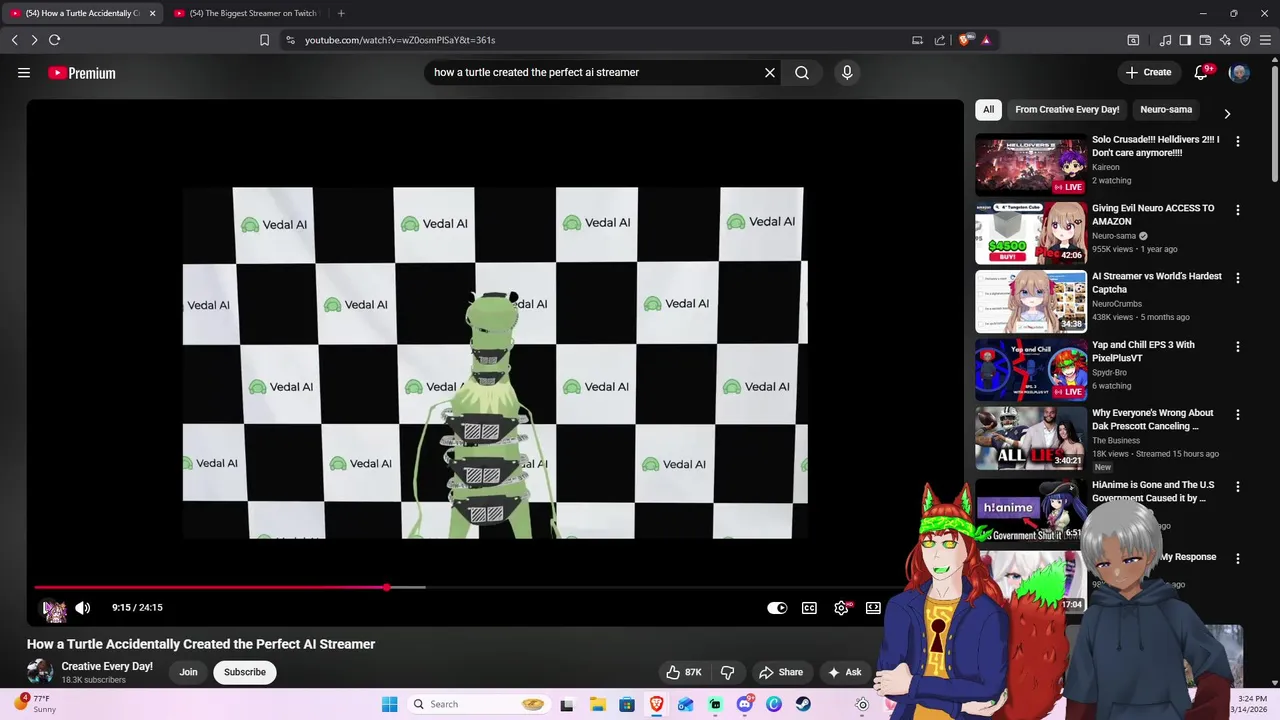This screenshot has width=1280, height=720.
Task: Reload the page with the refresh icon
Action: (x=55, y=40)
